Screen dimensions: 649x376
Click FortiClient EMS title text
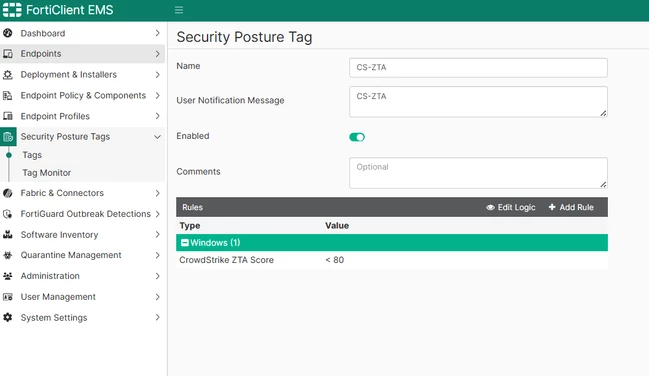[70, 10]
